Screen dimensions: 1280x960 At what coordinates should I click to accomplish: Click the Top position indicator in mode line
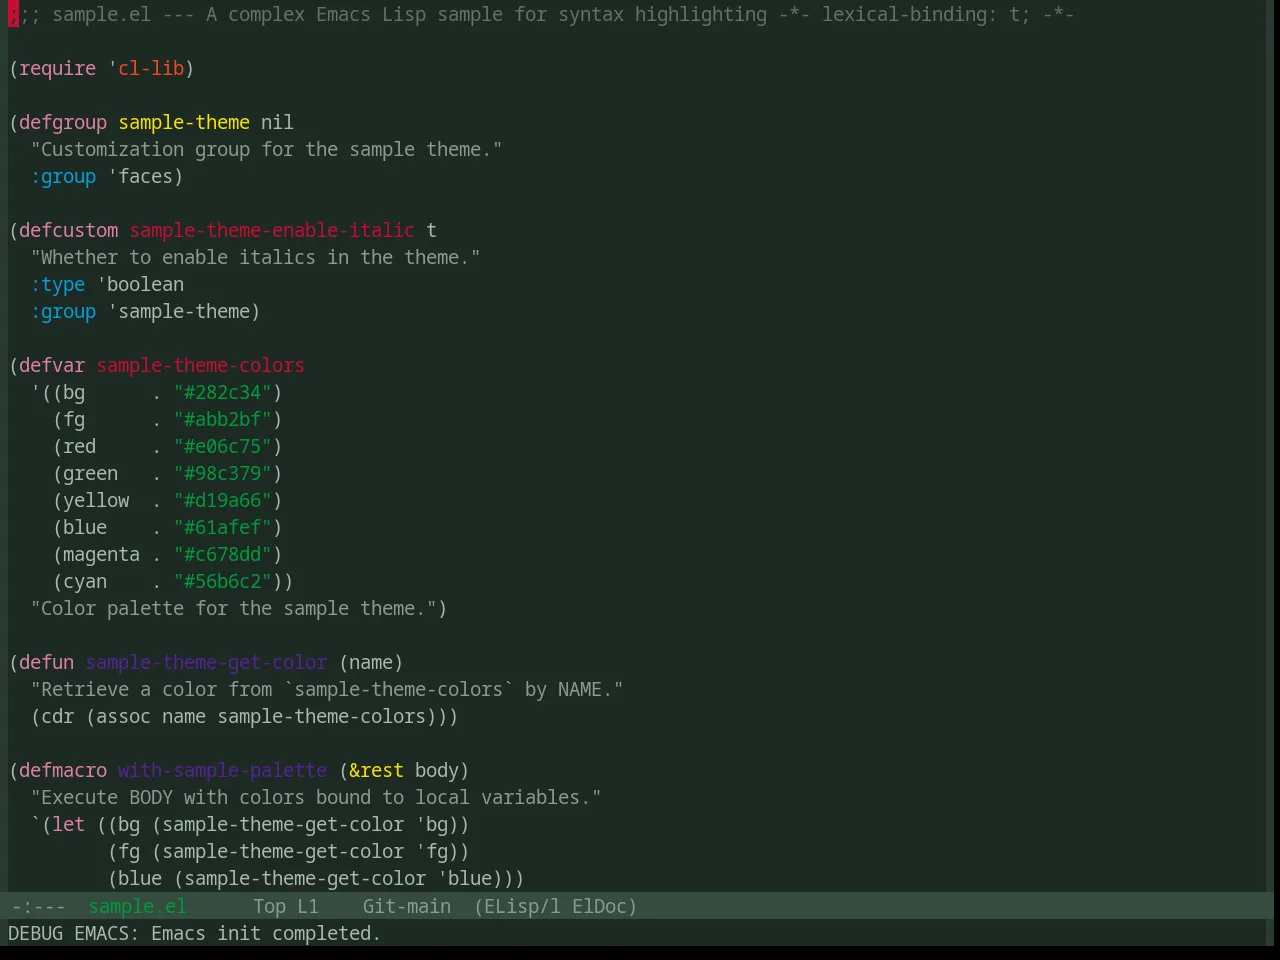tap(269, 906)
